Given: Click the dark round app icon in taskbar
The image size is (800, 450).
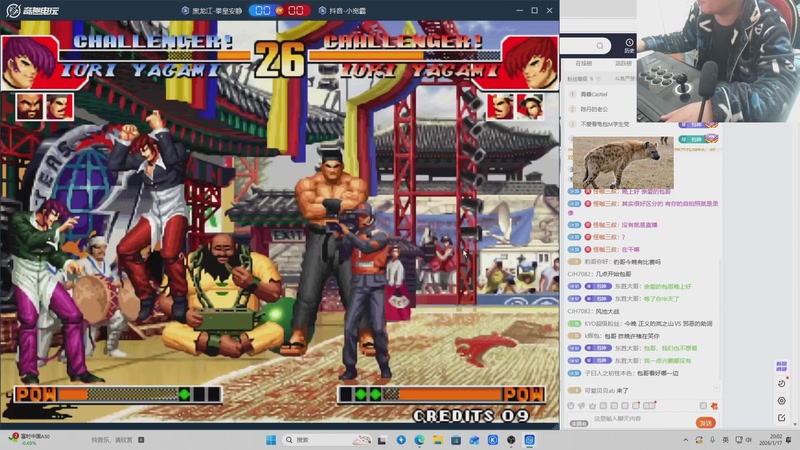Looking at the screenshot, I should click(511, 440).
